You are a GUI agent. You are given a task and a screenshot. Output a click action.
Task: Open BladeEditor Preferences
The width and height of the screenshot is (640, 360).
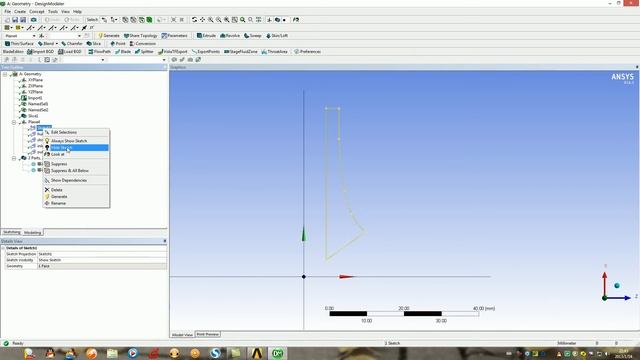[x=307, y=51]
